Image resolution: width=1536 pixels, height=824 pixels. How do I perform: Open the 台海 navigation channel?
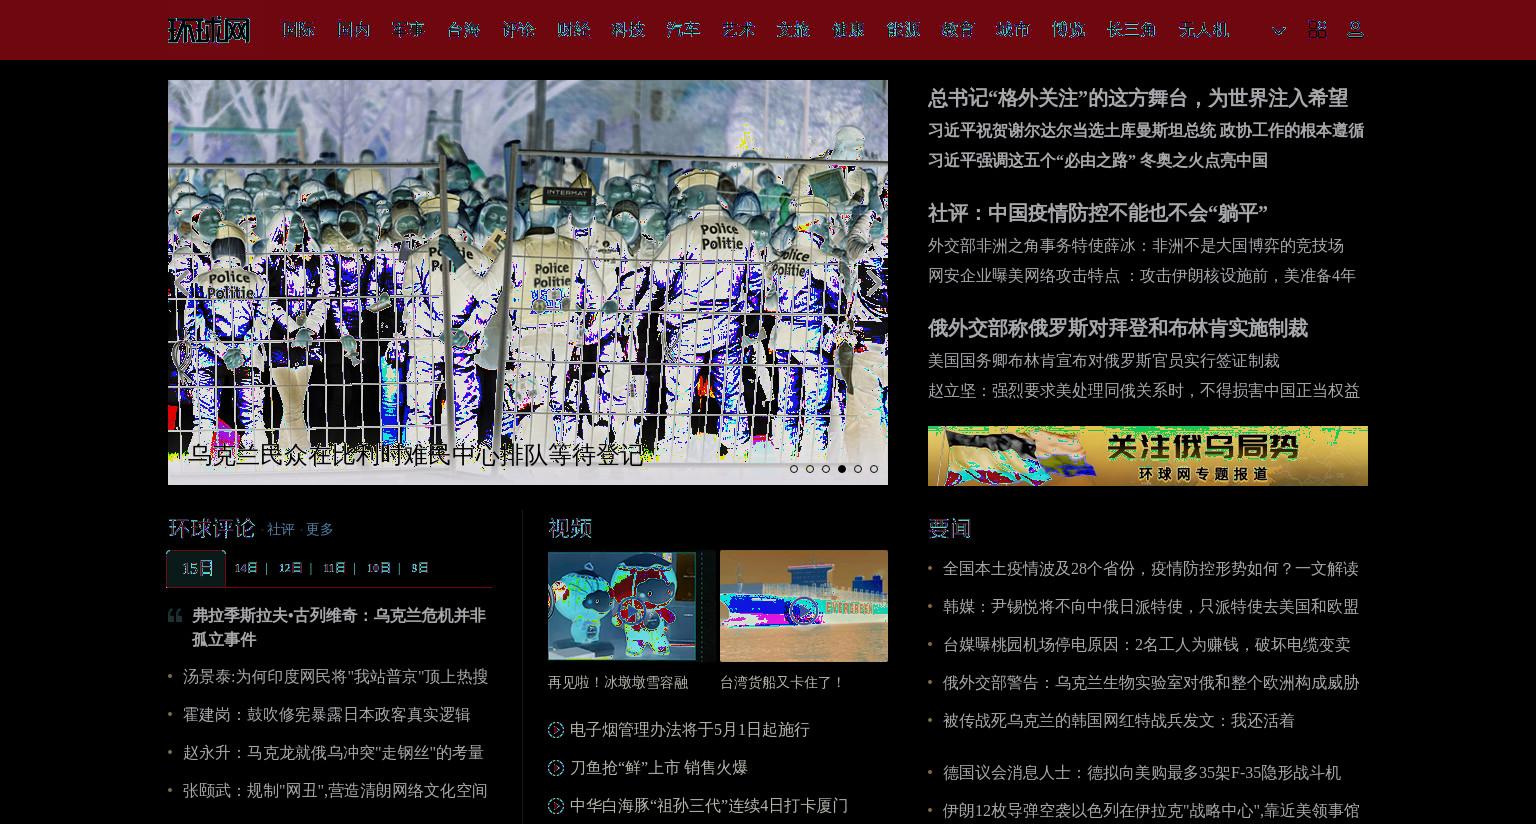point(463,30)
